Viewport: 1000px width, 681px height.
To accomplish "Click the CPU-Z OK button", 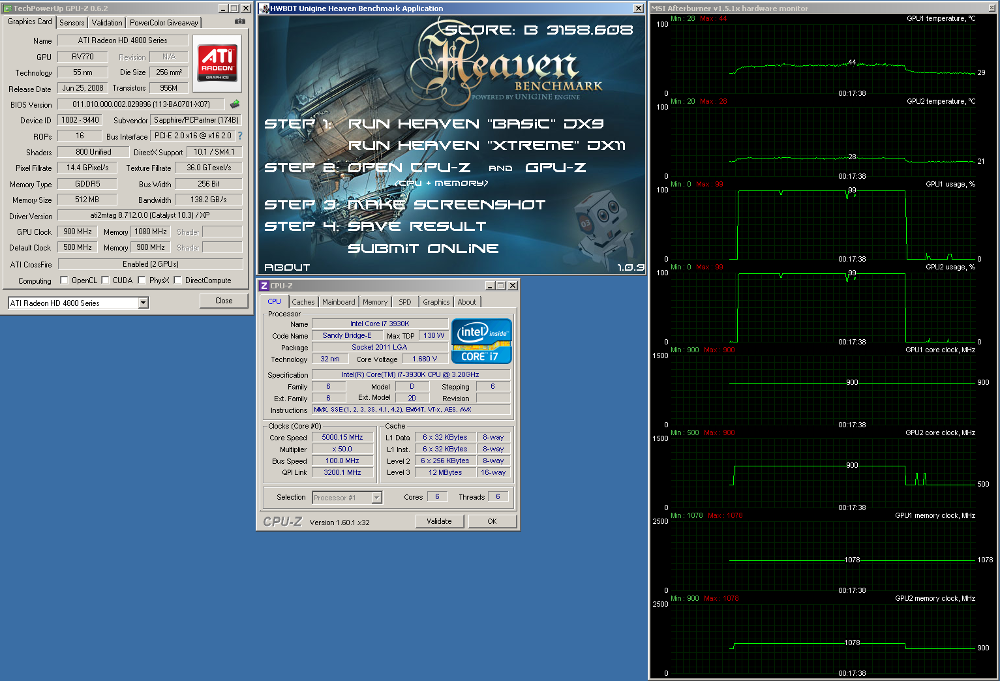I will (492, 522).
